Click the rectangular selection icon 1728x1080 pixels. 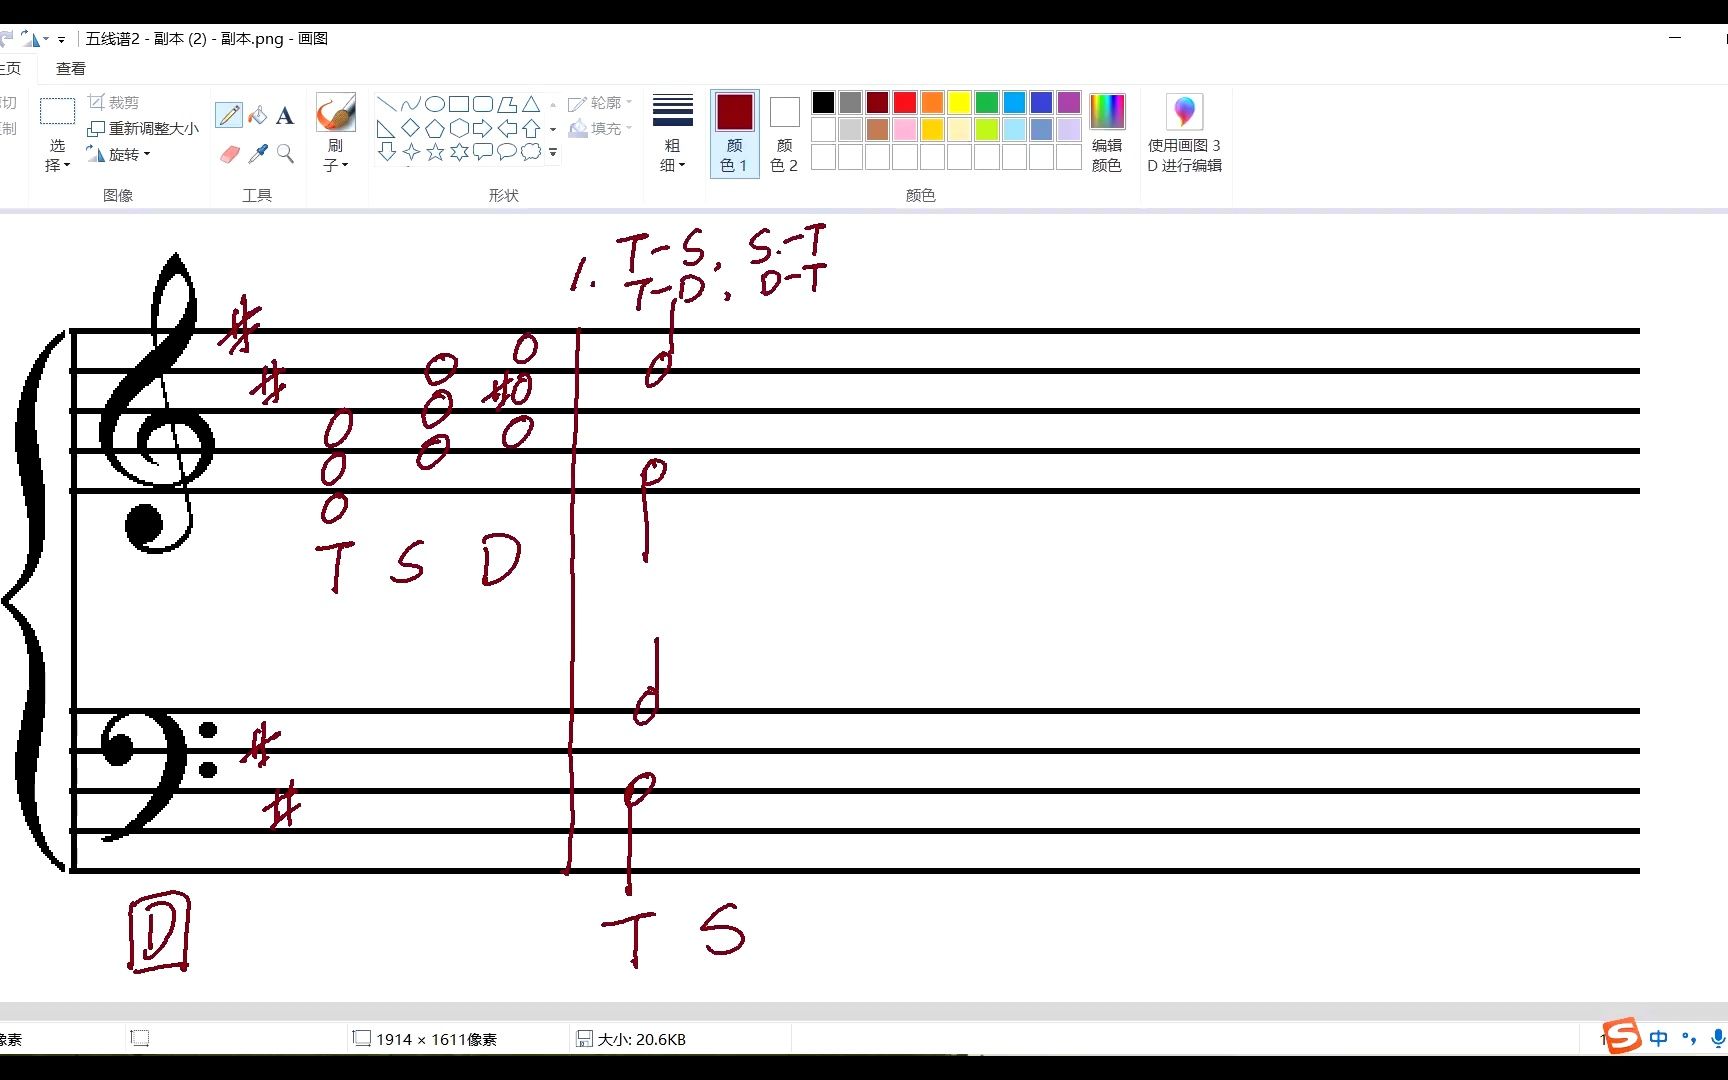57,111
